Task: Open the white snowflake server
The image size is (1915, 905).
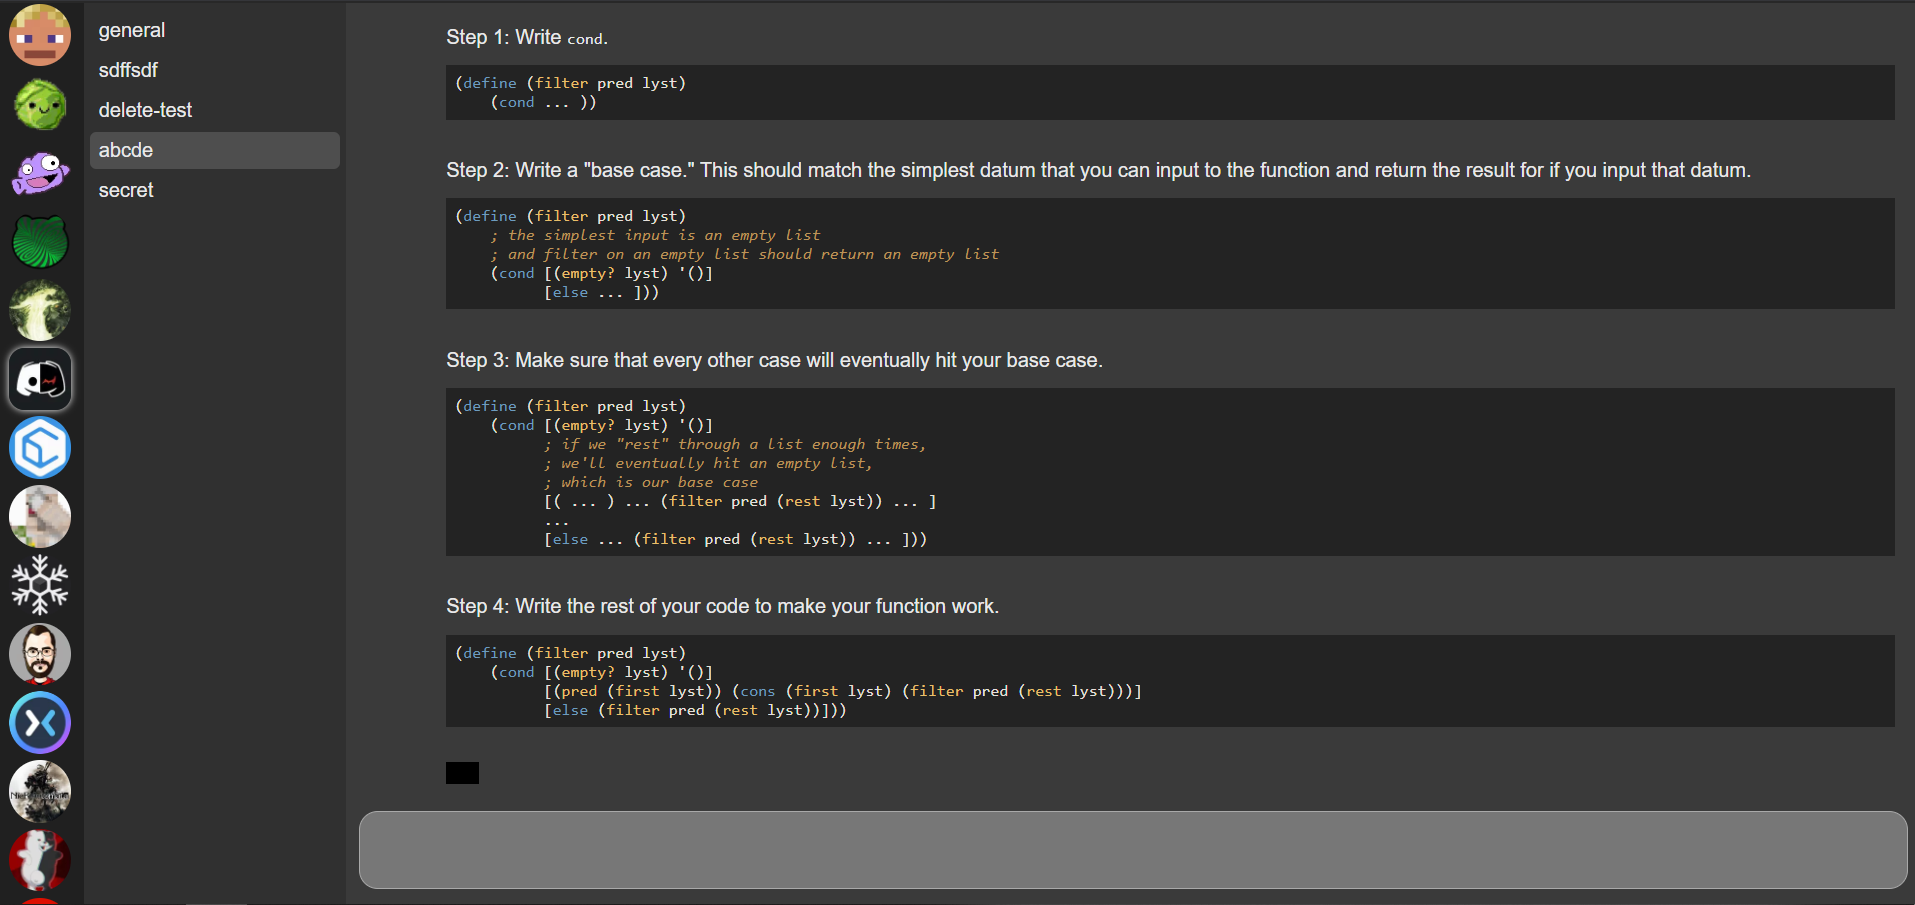Action: (40, 585)
